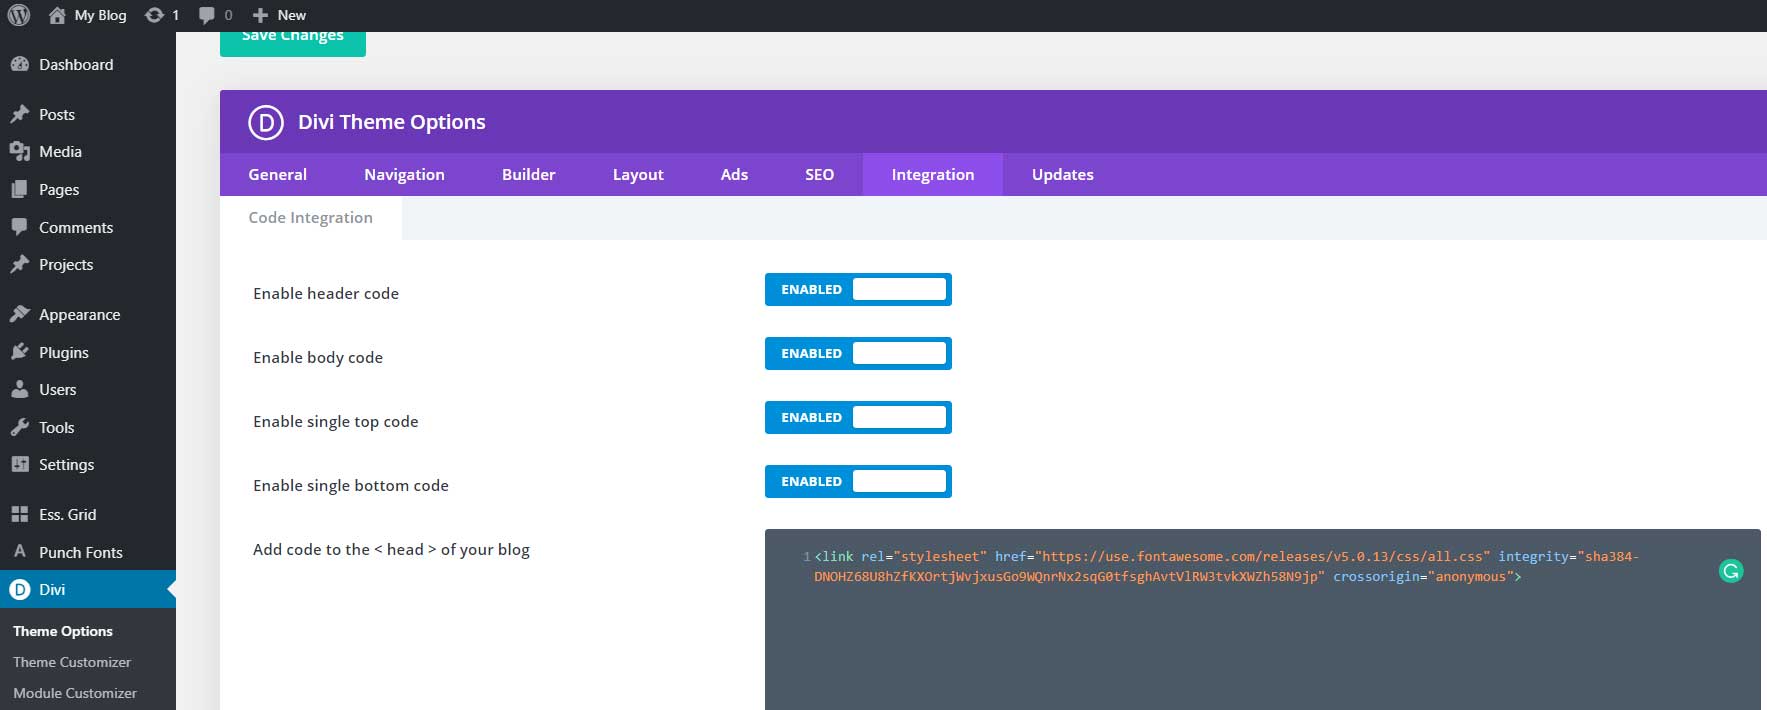1767x710 pixels.
Task: Toggle Enable header code switch
Action: (x=858, y=289)
